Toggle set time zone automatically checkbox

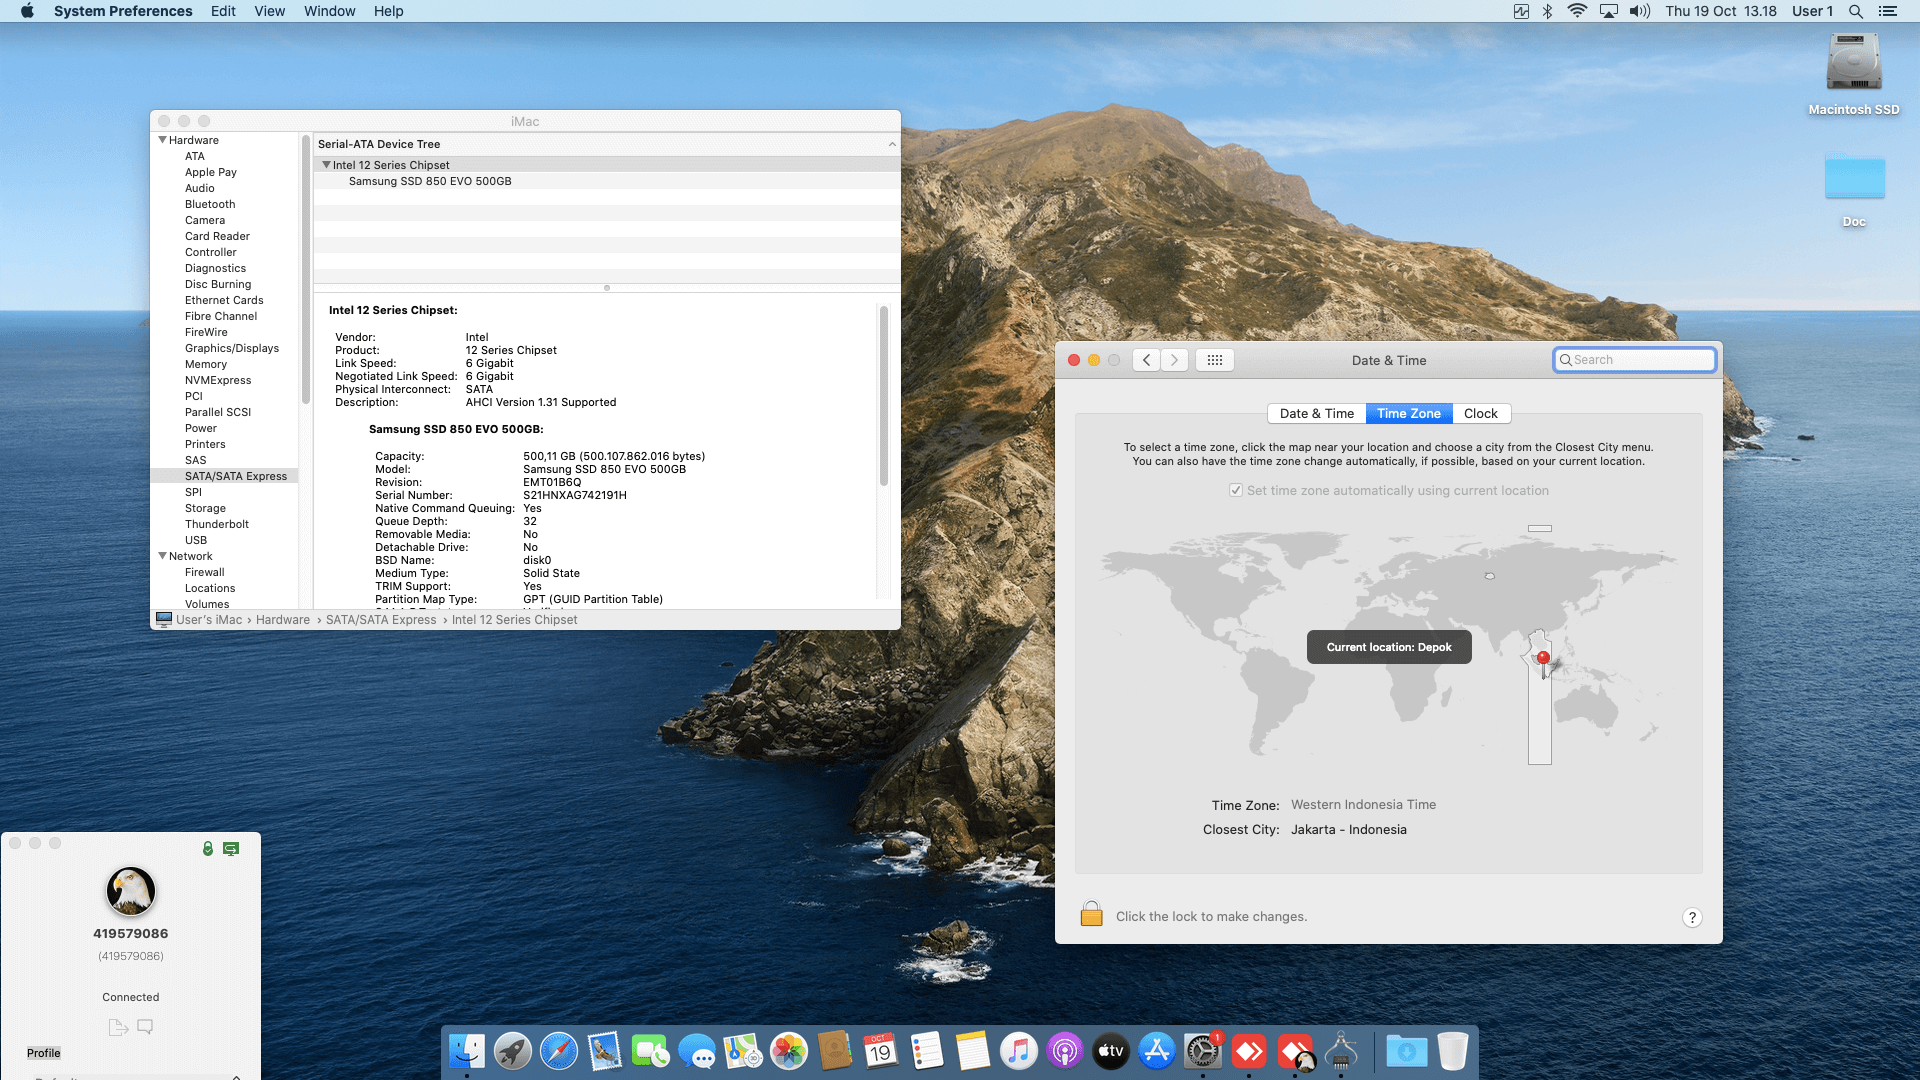1236,490
